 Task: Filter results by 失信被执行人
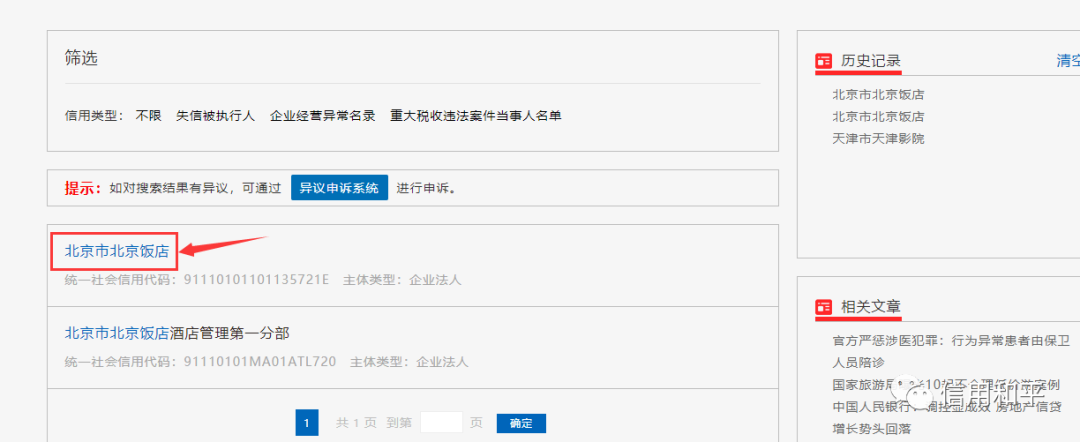pos(216,116)
